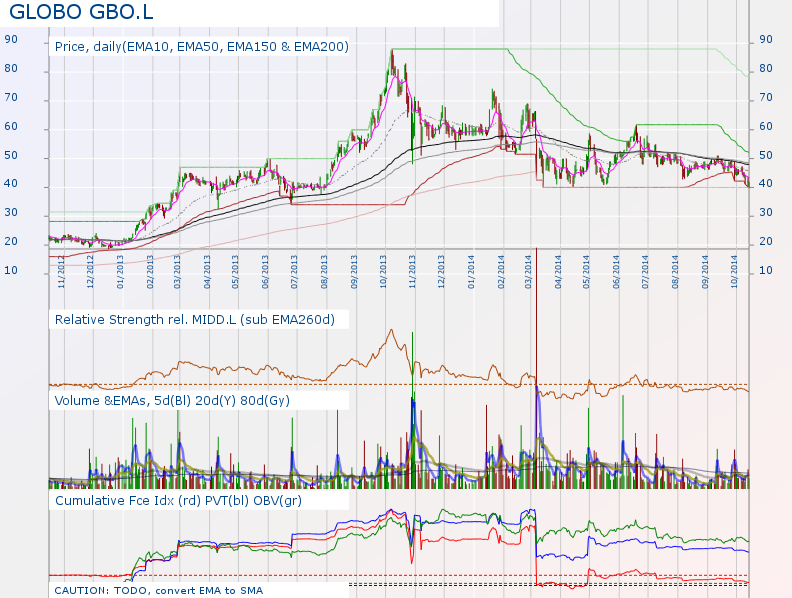Click the 03/2013 date axis label
The image size is (792, 598).
tap(177, 272)
